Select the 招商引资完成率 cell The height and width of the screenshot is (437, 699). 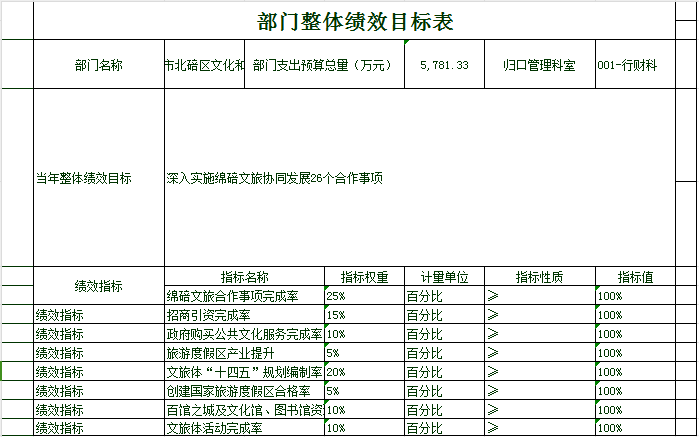[245, 314]
